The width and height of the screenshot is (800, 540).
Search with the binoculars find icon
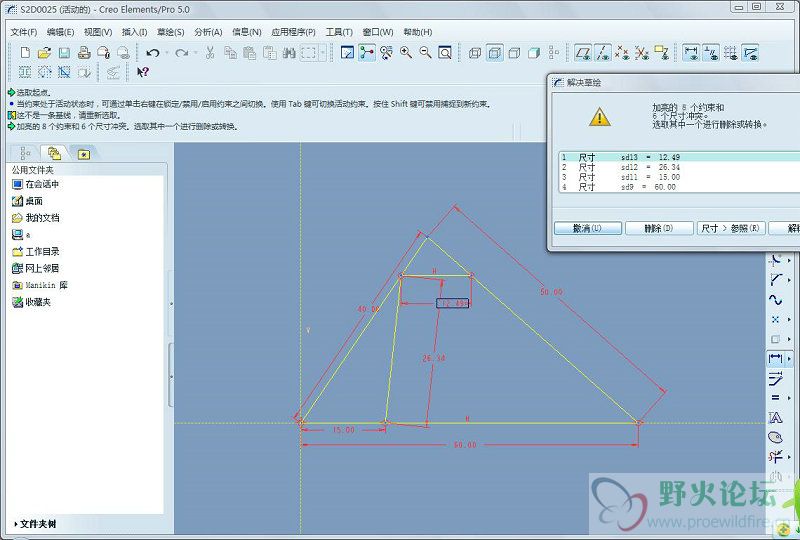click(x=289, y=53)
